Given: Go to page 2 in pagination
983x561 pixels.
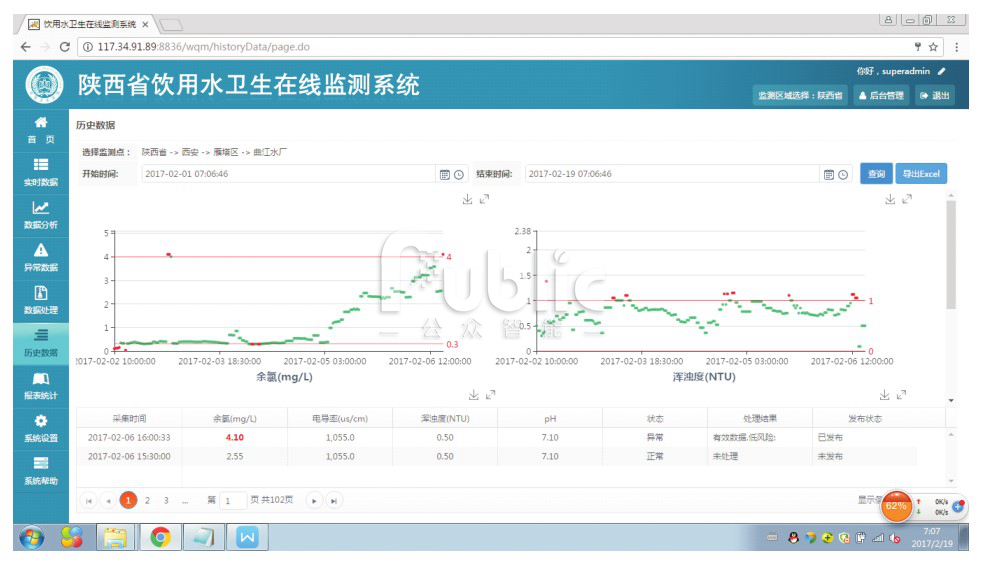Looking at the screenshot, I should (147, 500).
